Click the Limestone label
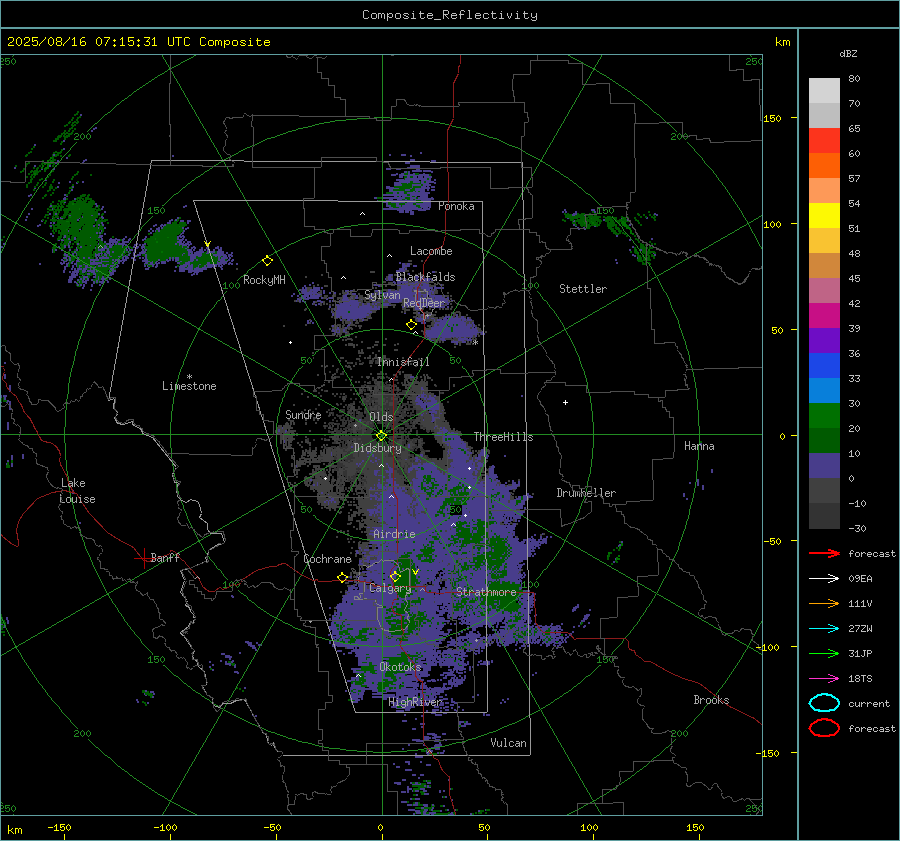Viewport: 900px width, 841px height. click(x=189, y=386)
